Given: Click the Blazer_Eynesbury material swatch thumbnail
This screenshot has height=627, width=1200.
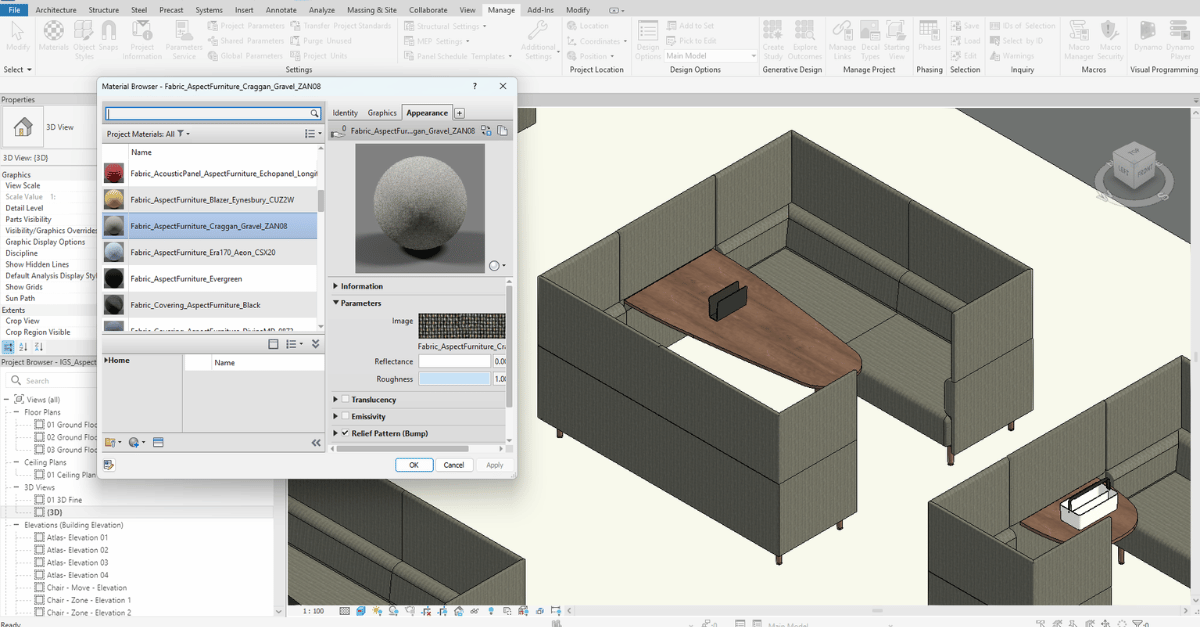Looking at the screenshot, I should [x=114, y=199].
